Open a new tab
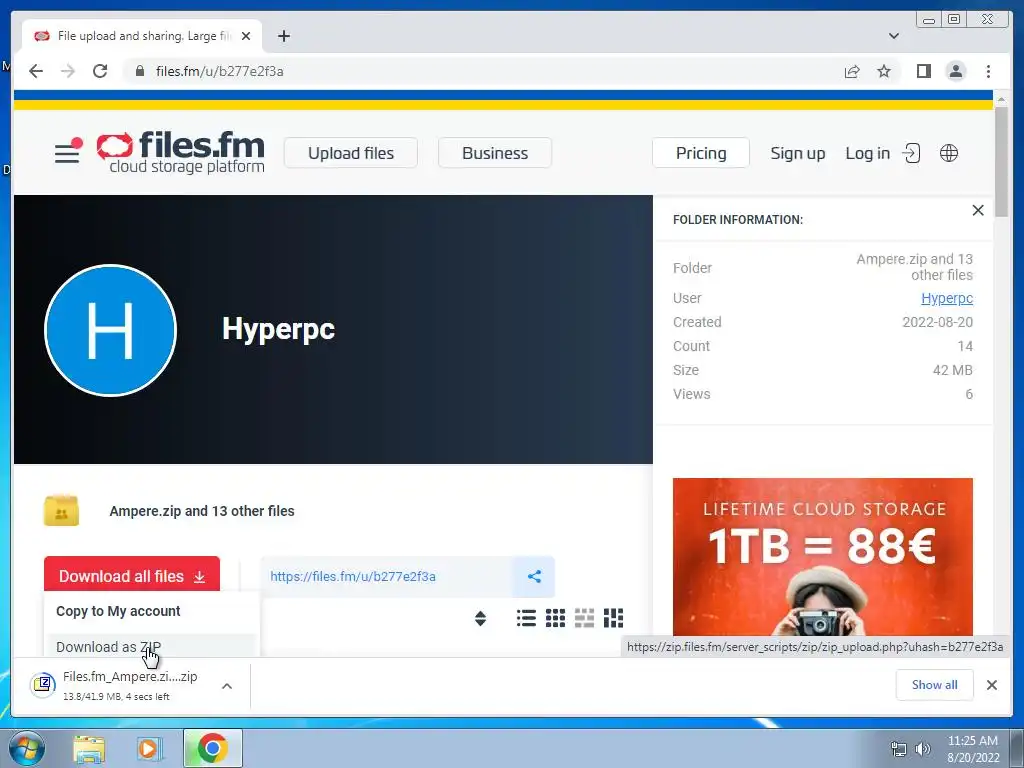 [x=283, y=36]
